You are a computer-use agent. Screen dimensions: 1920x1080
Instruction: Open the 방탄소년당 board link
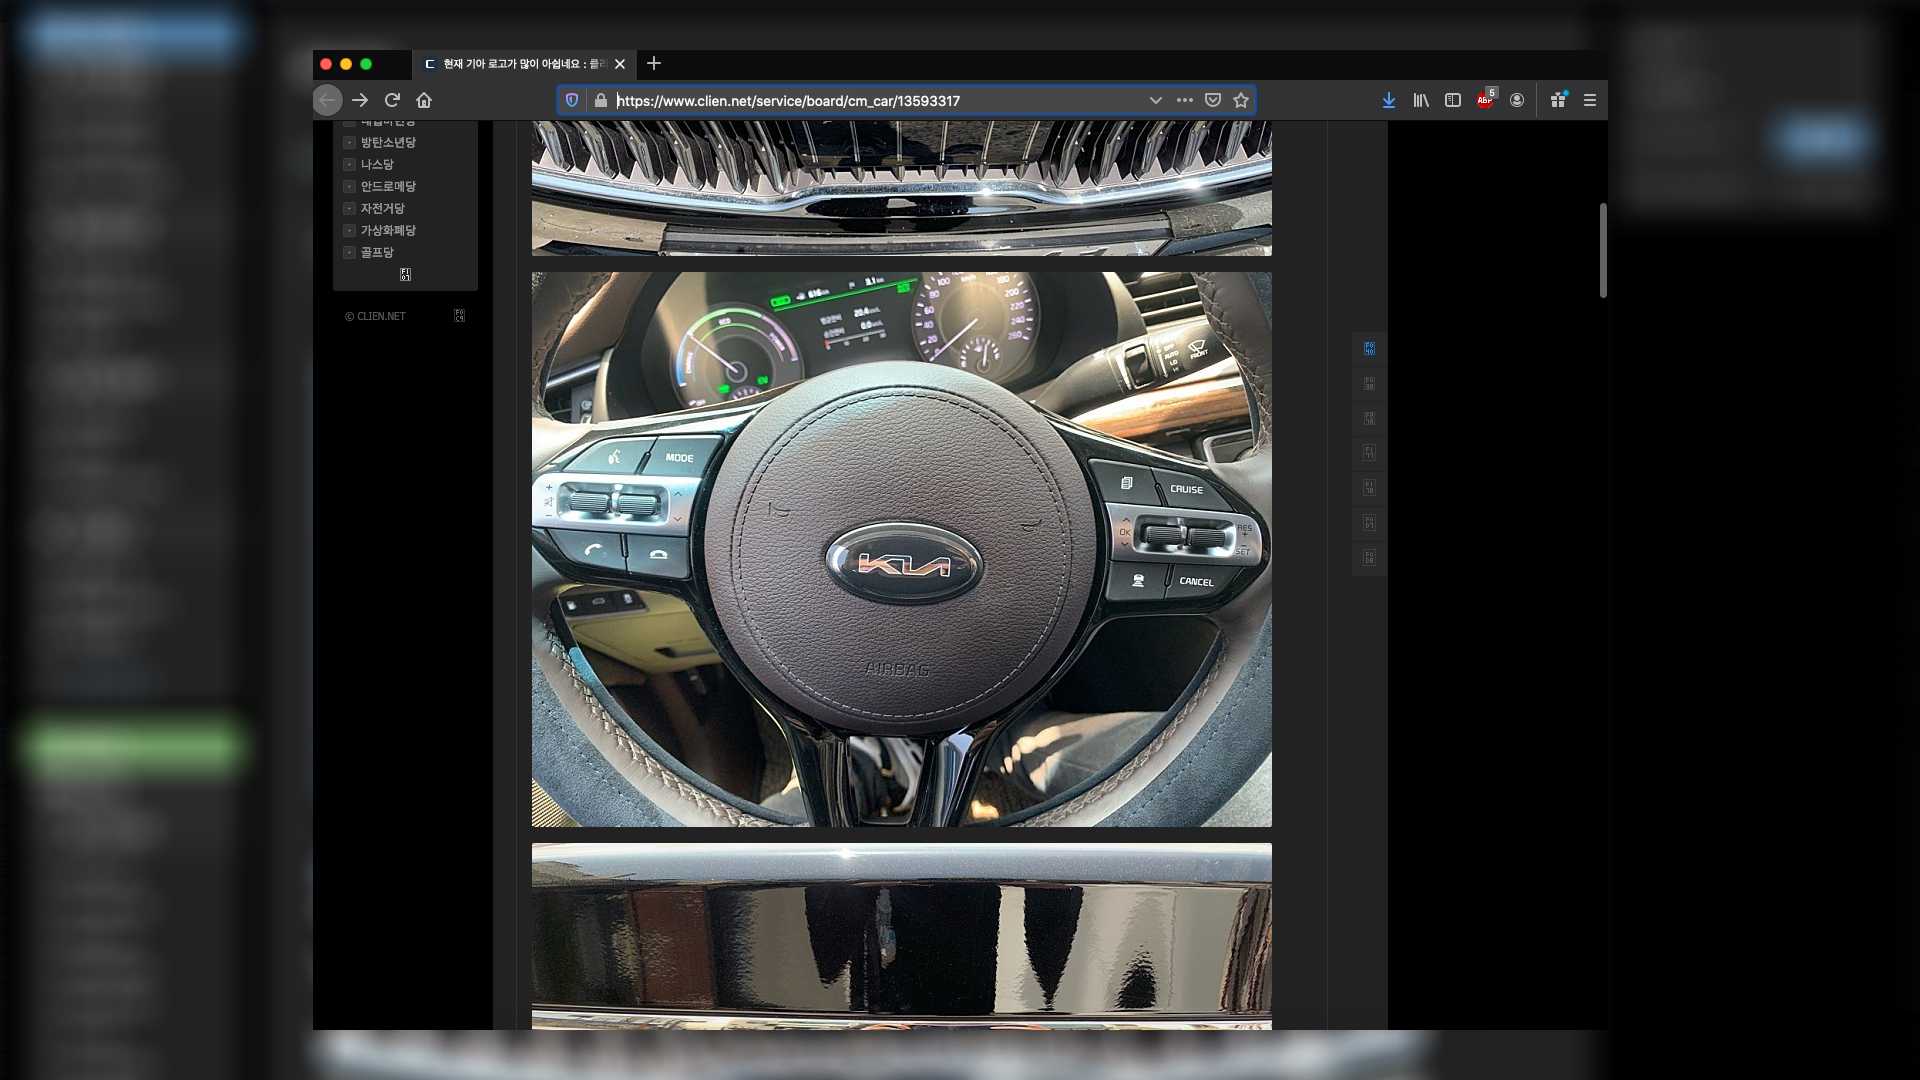(388, 142)
